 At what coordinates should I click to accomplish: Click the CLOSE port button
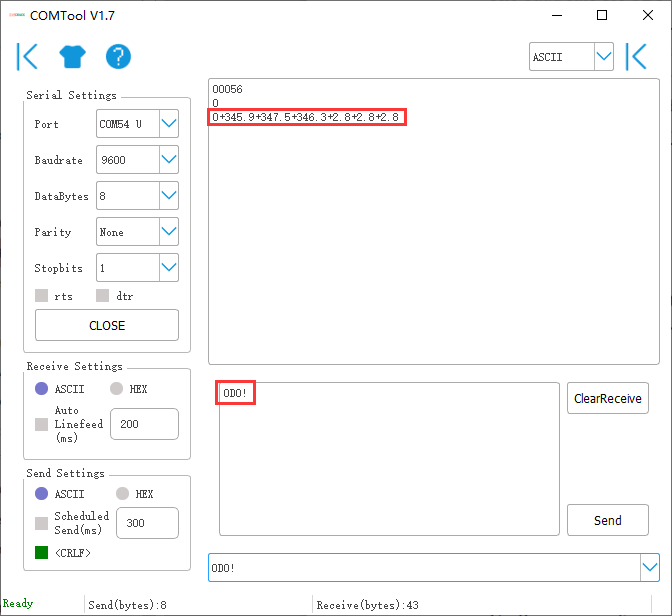click(x=107, y=325)
